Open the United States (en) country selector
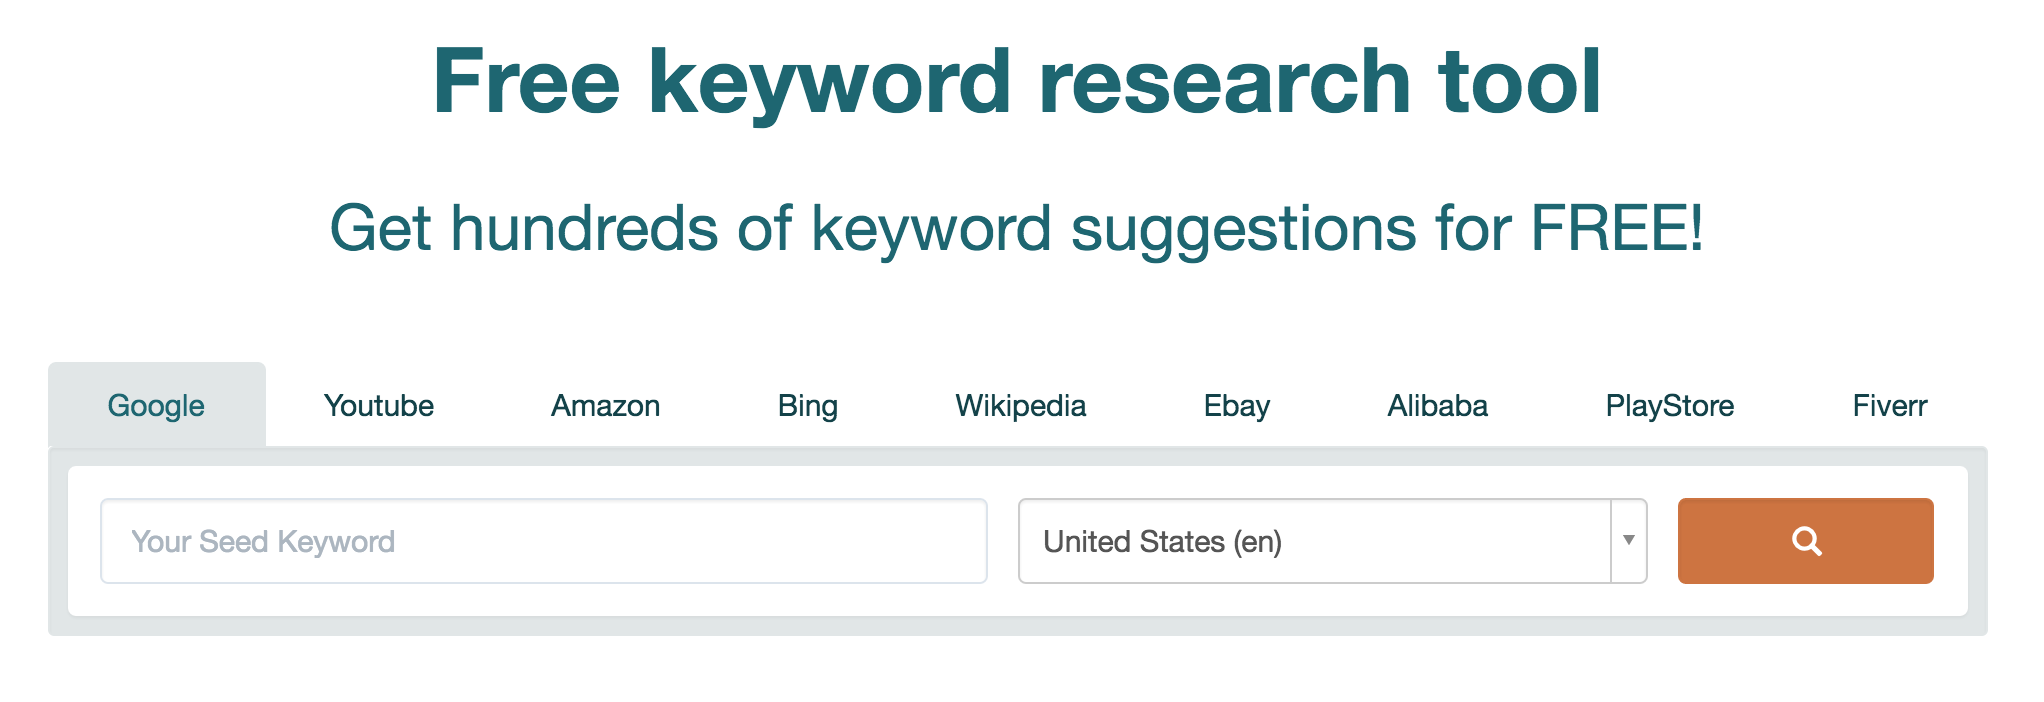 (1315, 541)
